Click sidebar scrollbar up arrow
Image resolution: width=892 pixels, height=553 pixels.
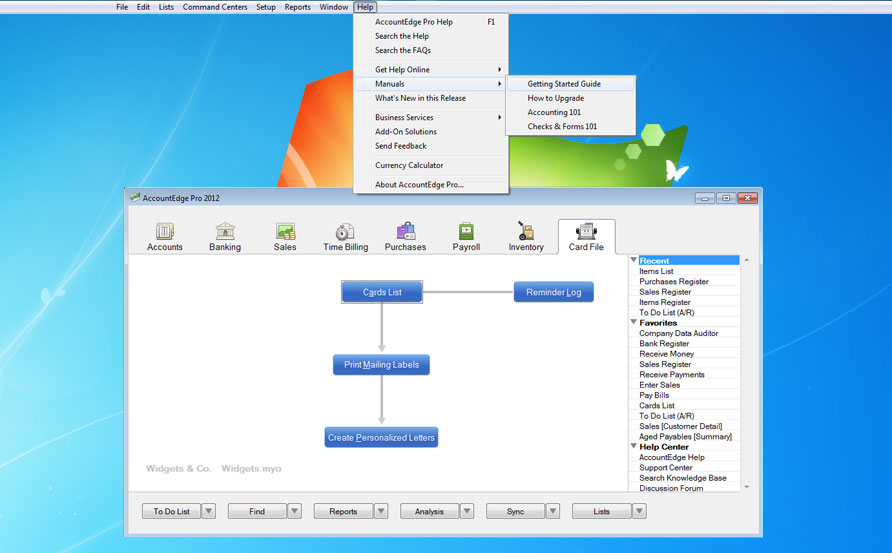pyautogui.click(x=747, y=260)
